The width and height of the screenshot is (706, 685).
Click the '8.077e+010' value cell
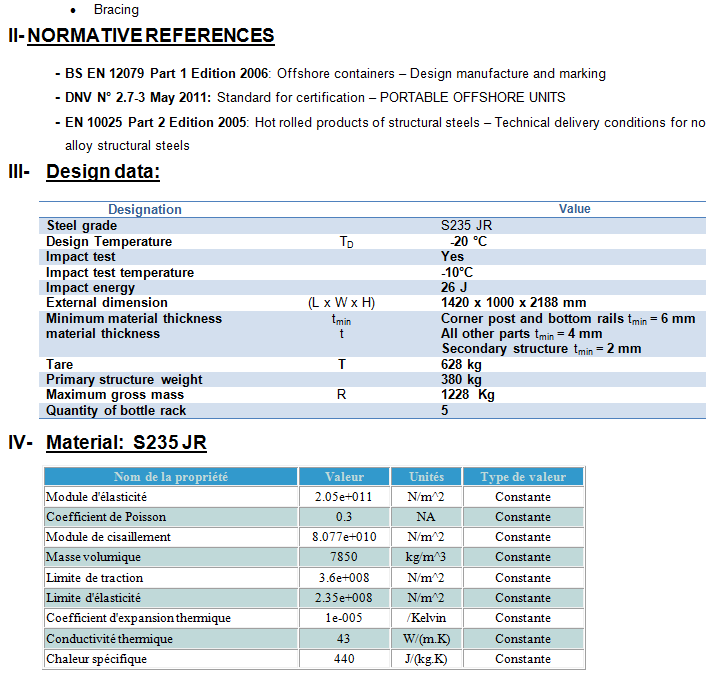(x=344, y=537)
